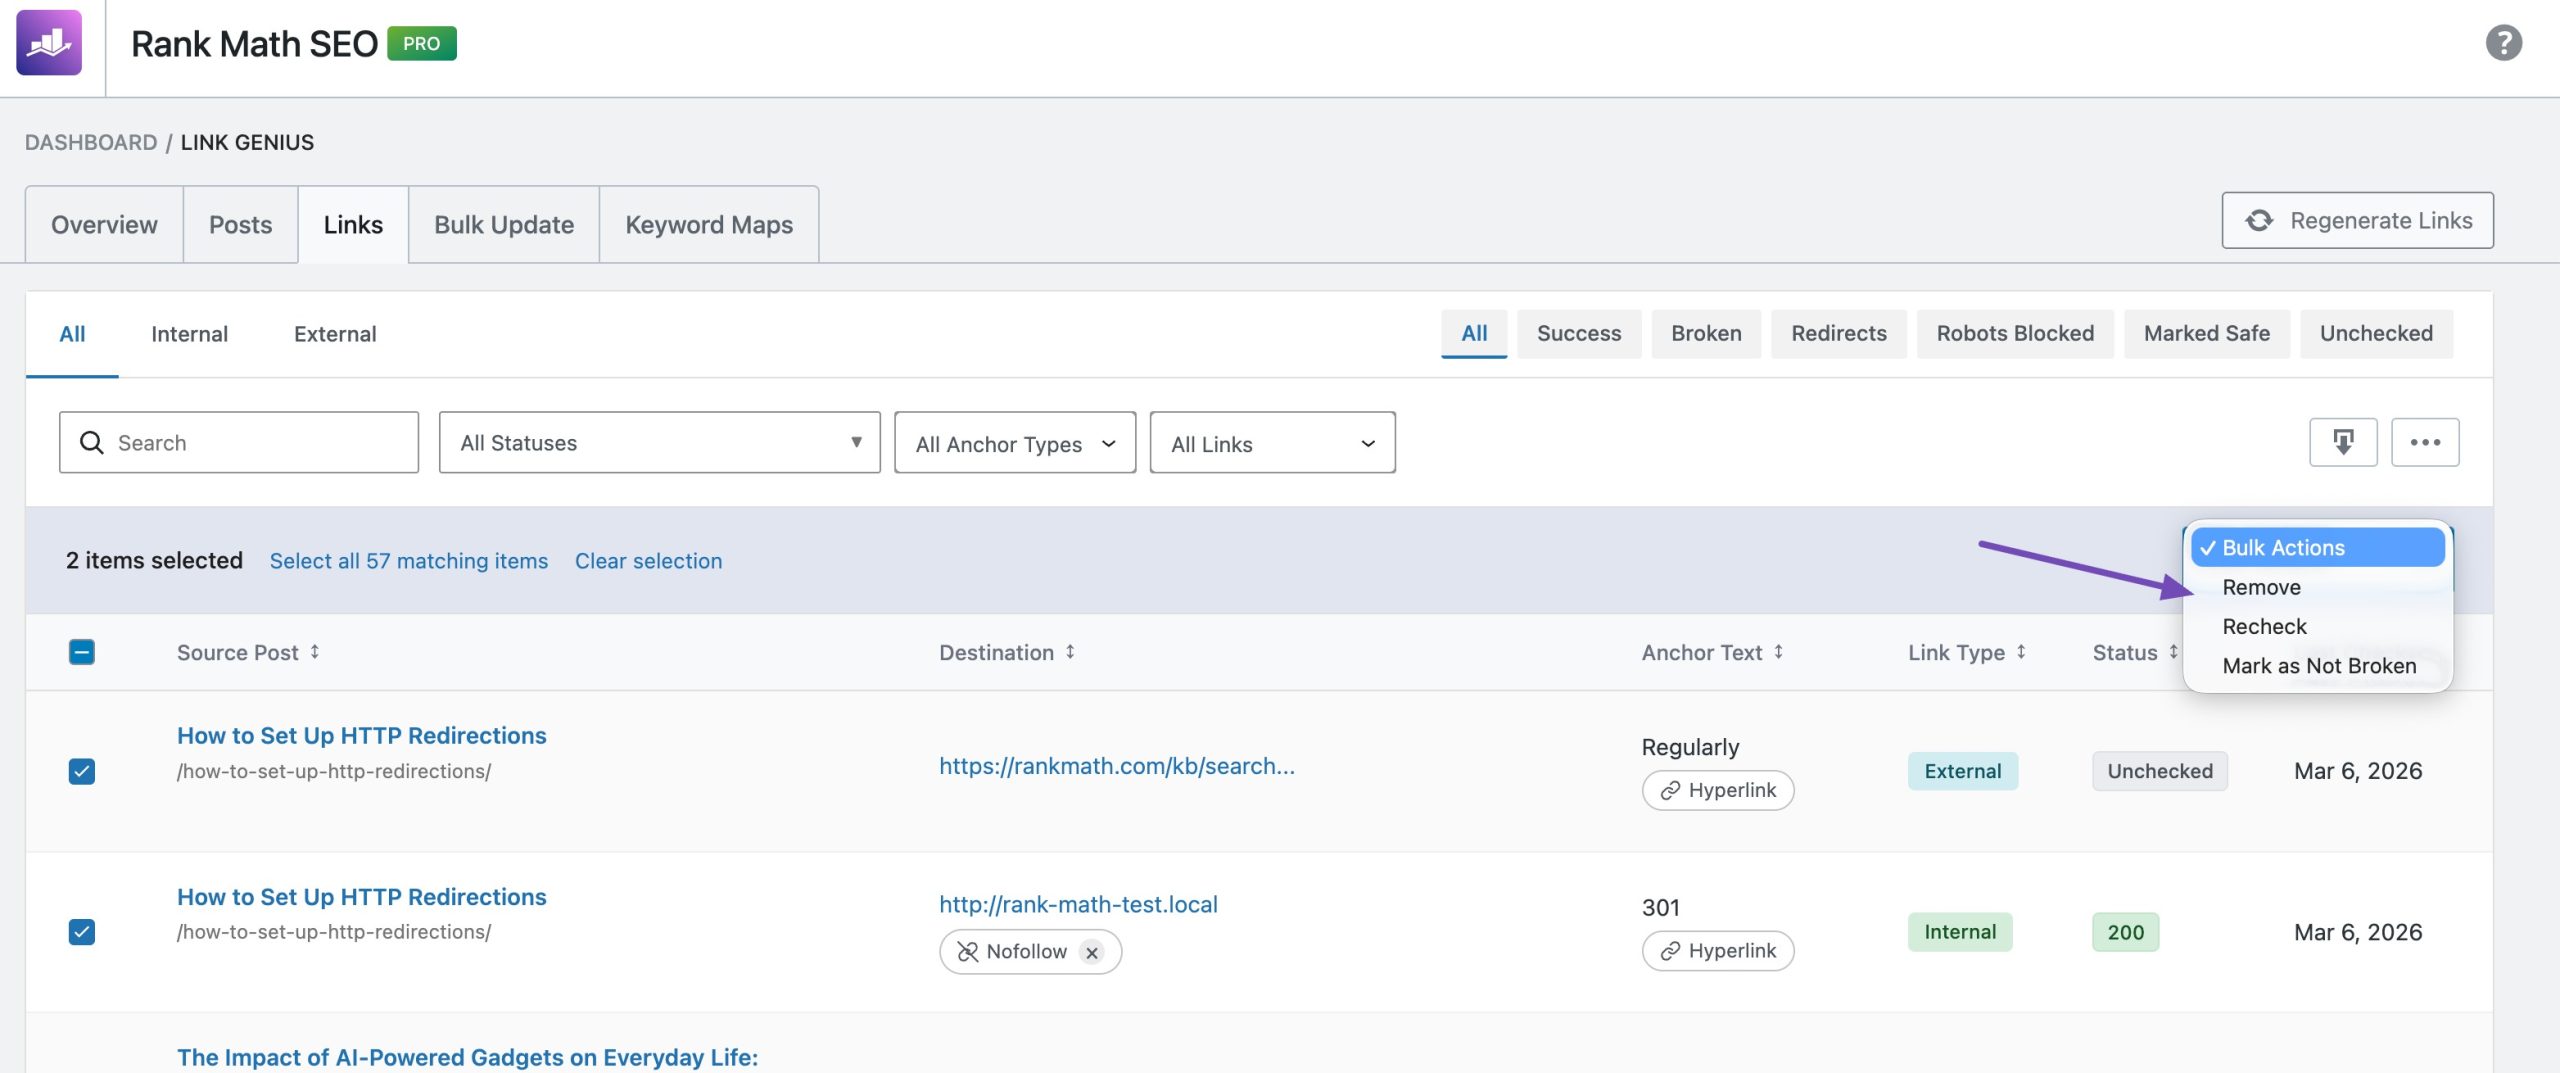The width and height of the screenshot is (2560, 1073).
Task: Sort the Status column using its sort arrows
Action: tap(2172, 652)
